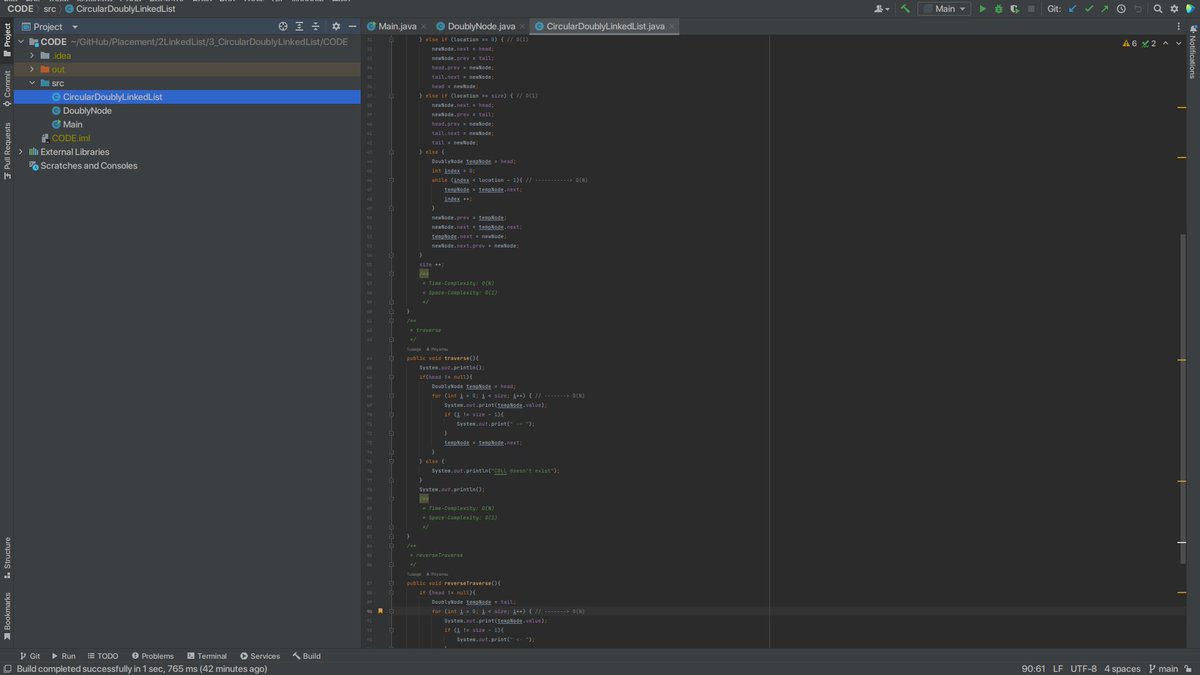Viewport: 1200px width, 675px height.
Task: Click the UTF-8 encoding in status bar
Action: point(1083,668)
